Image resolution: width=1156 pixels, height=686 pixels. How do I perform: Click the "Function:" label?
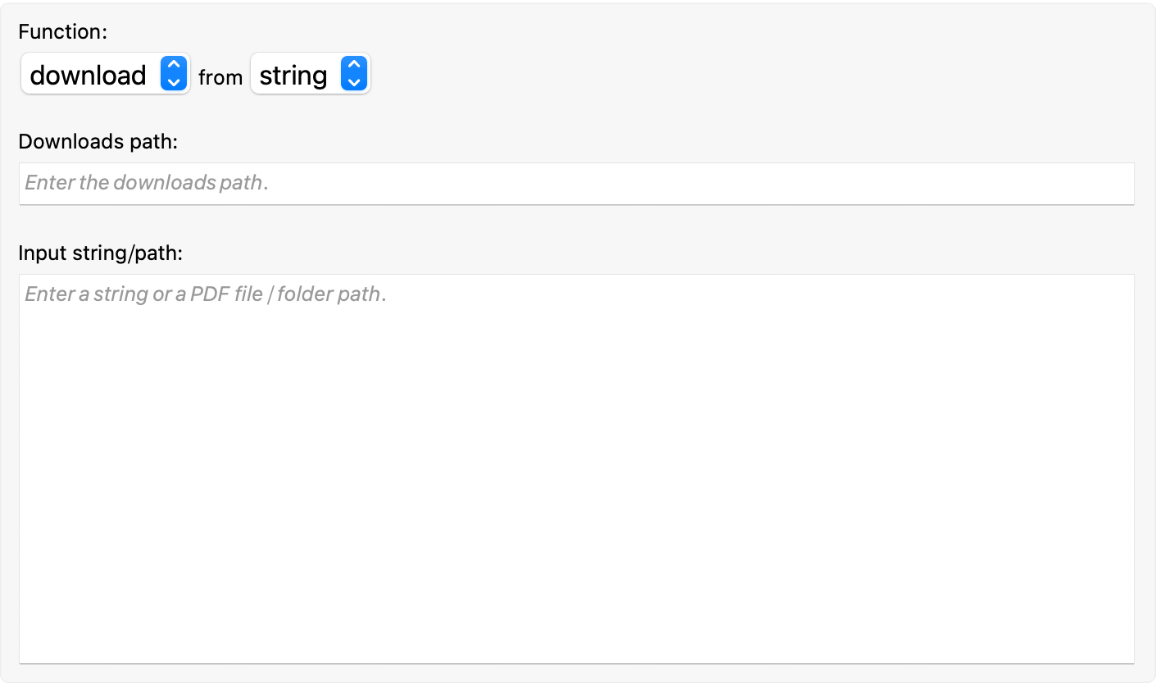coord(62,32)
